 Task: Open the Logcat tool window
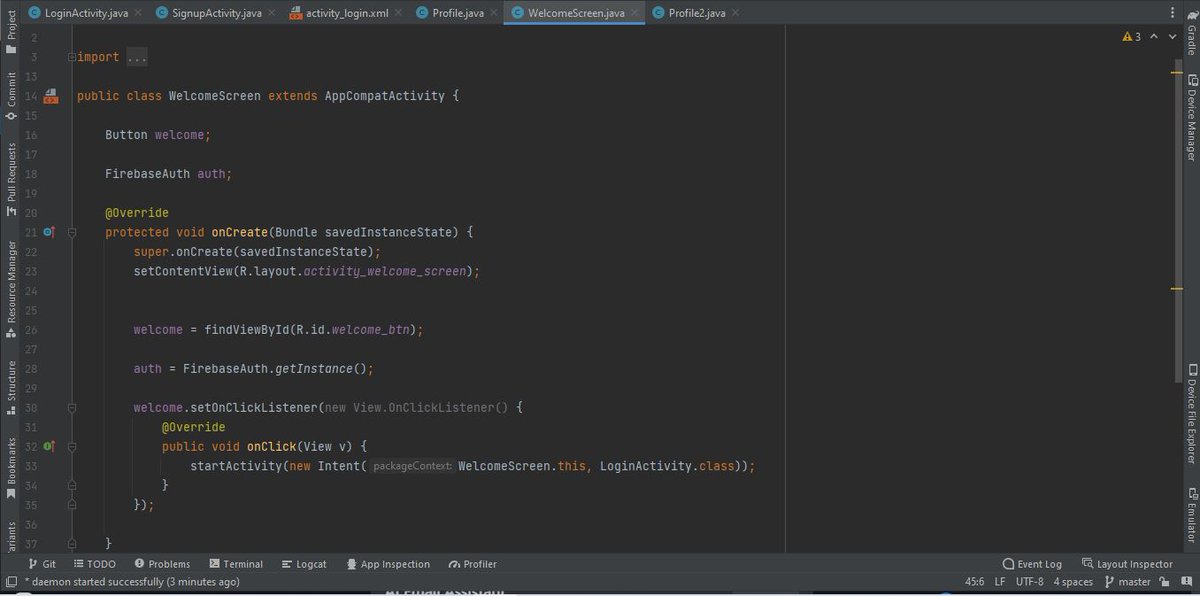point(304,564)
